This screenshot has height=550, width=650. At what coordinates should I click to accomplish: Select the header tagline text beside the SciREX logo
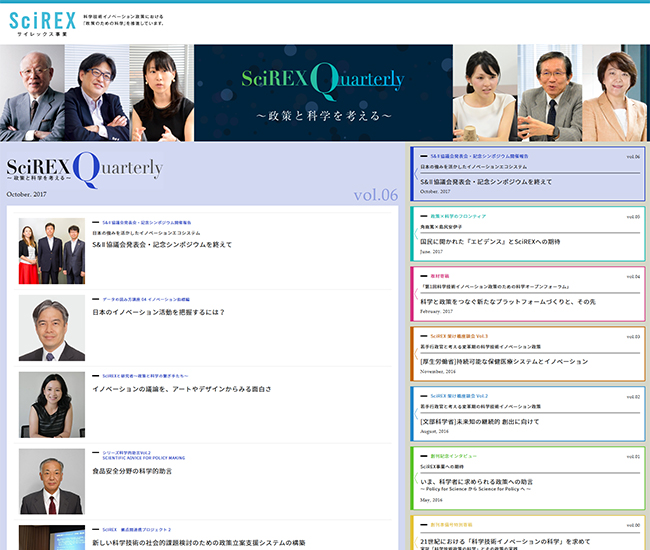pos(123,20)
